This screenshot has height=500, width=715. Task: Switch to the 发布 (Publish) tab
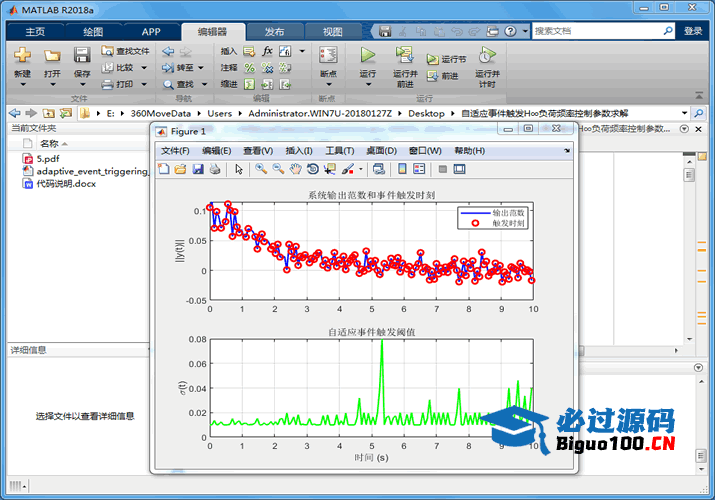(273, 31)
